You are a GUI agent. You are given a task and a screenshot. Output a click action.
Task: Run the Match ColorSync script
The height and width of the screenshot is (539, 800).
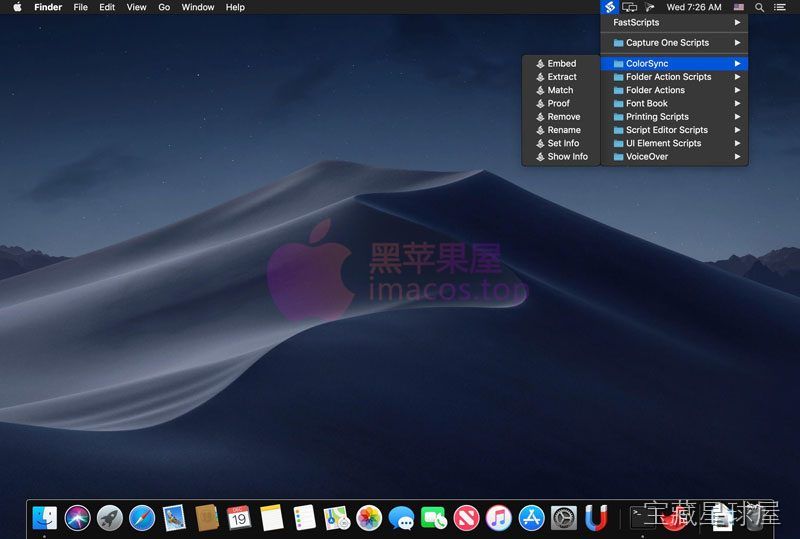coord(561,90)
